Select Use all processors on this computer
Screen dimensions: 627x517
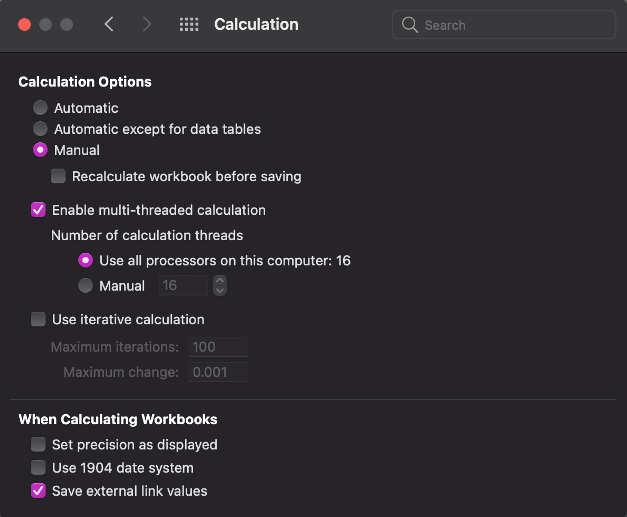(86, 261)
